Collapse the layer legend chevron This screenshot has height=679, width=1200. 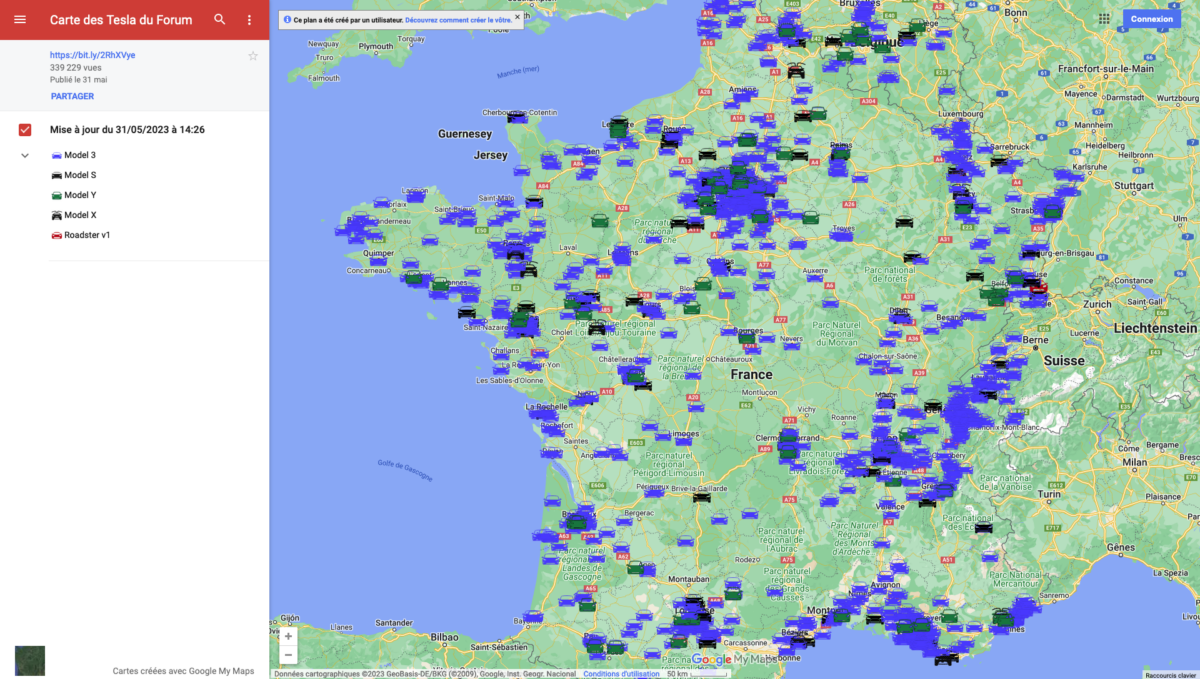point(25,156)
